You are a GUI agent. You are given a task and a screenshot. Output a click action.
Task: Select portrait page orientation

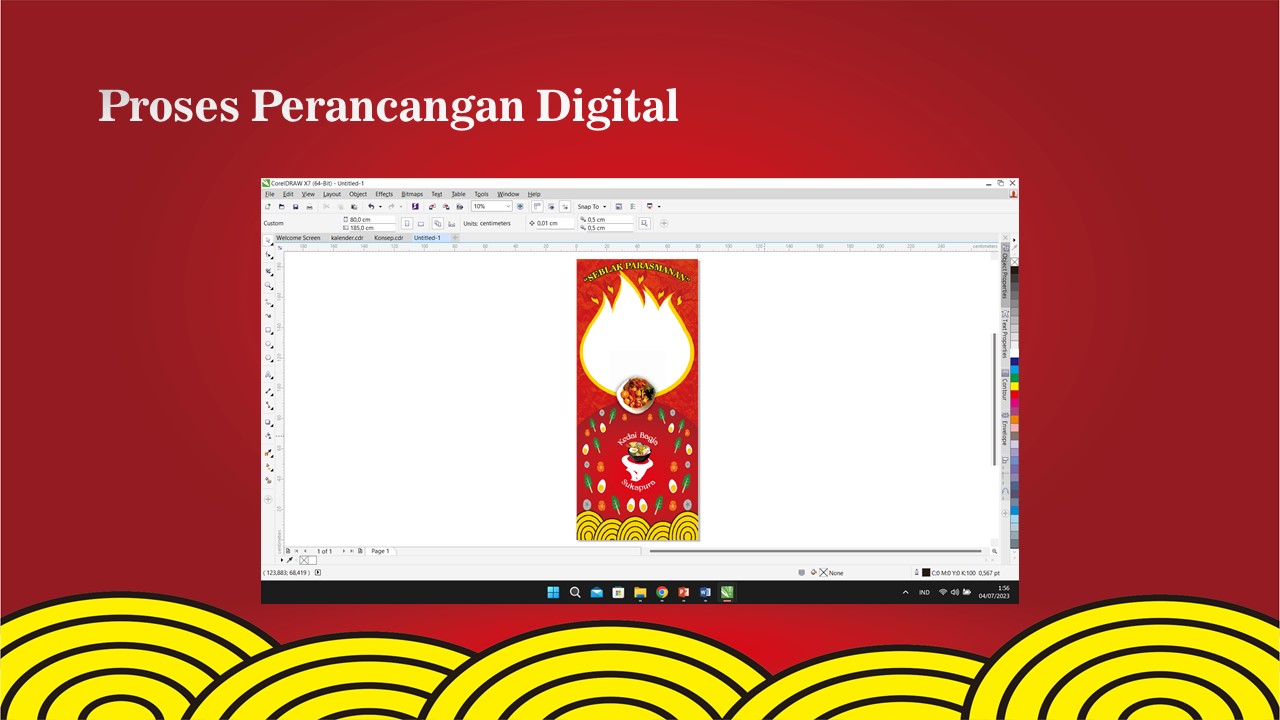(407, 223)
